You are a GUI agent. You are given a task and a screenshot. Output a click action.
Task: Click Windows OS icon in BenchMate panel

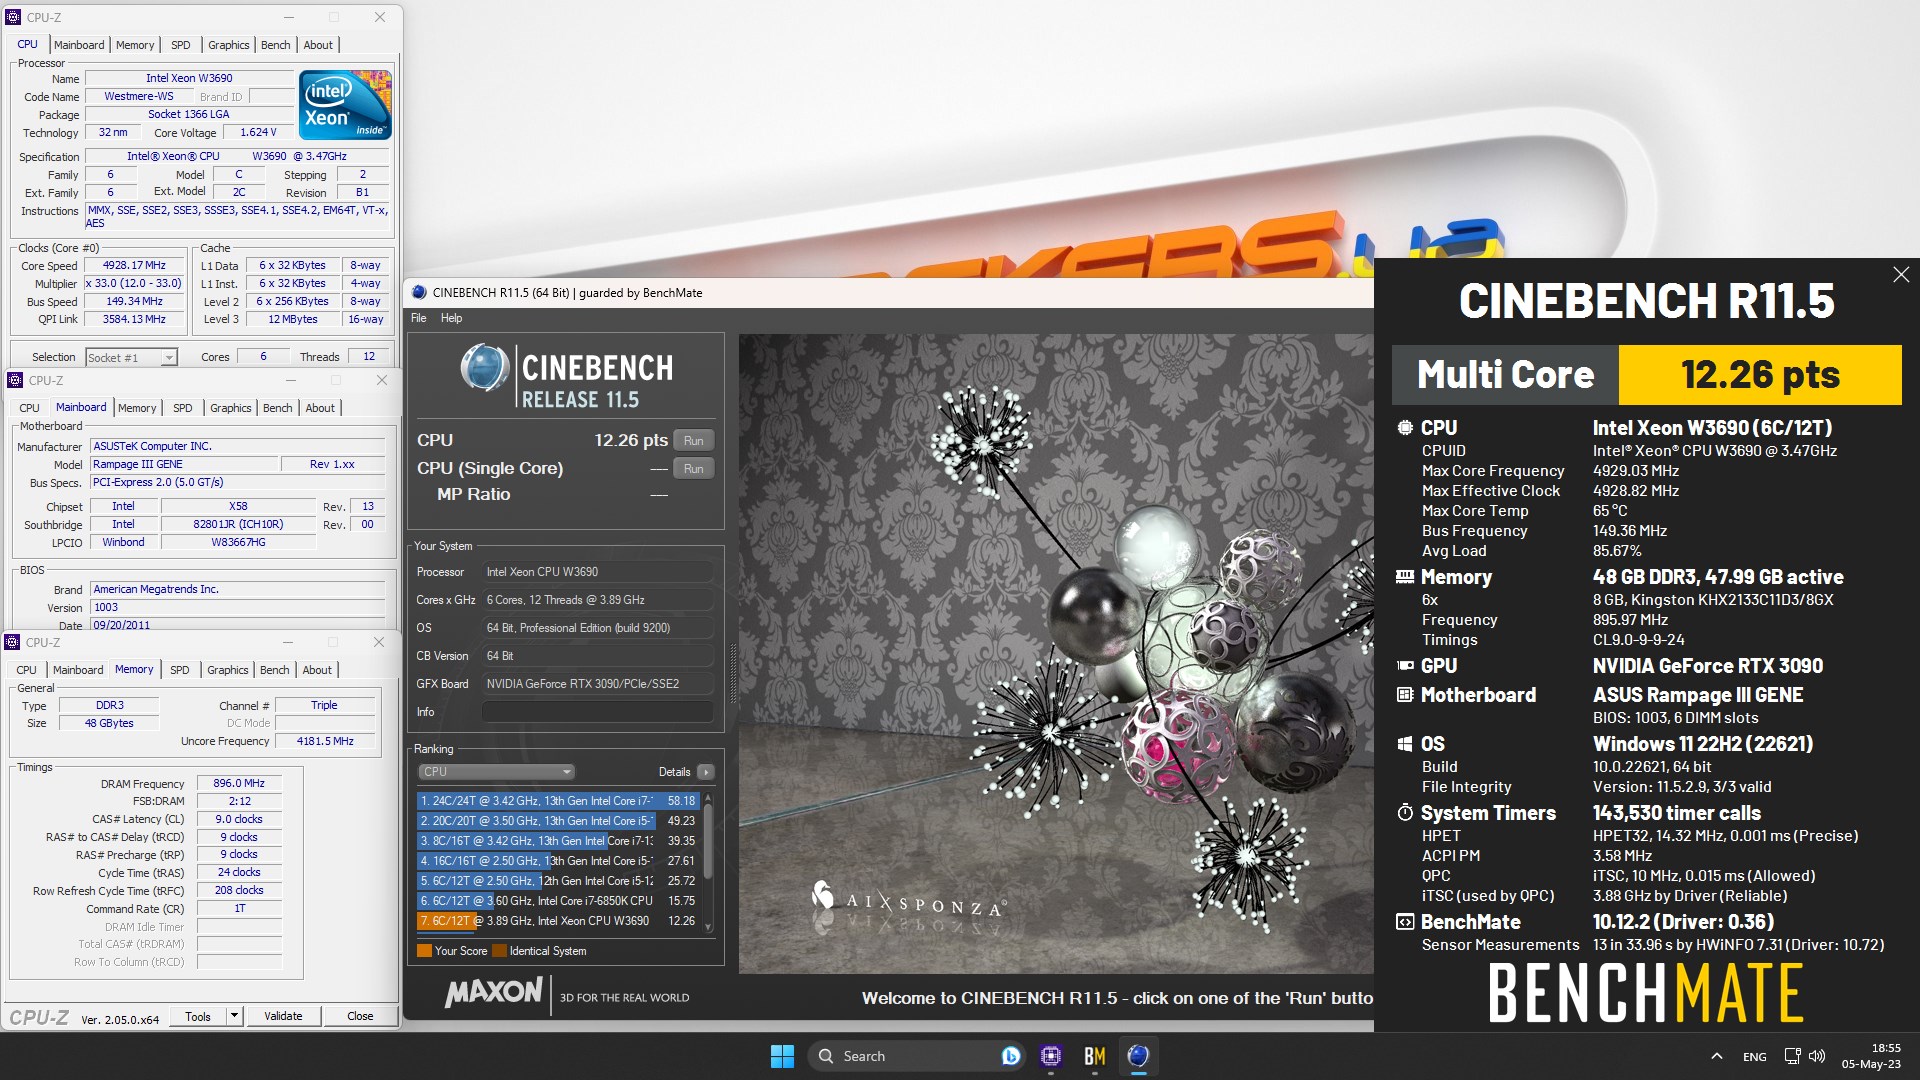click(x=1405, y=744)
